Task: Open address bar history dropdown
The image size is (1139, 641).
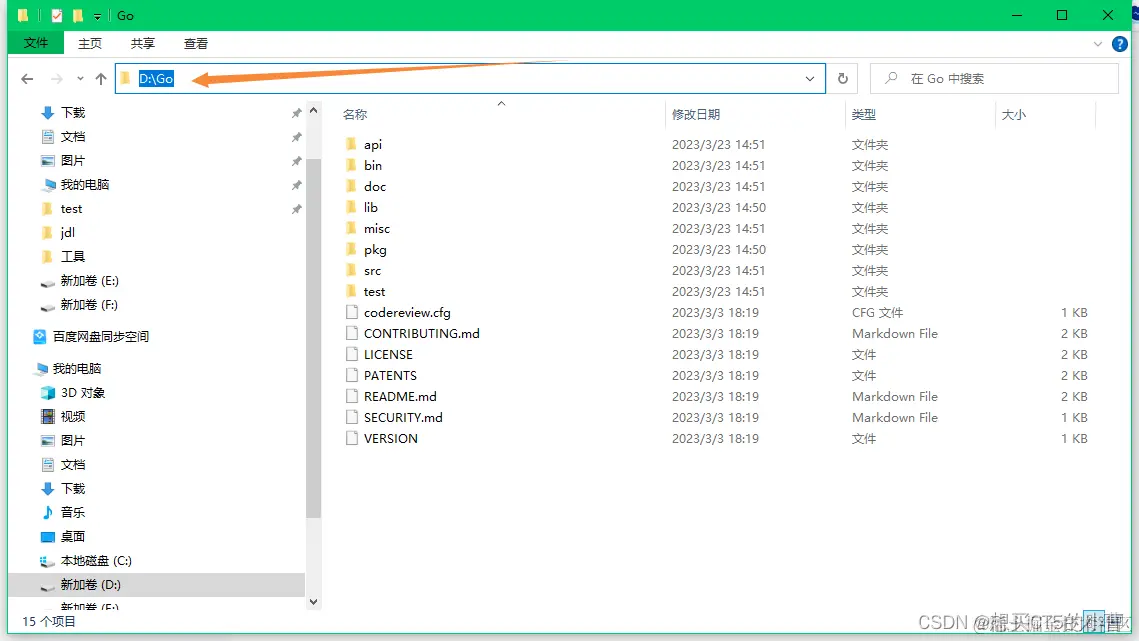Action: point(810,78)
